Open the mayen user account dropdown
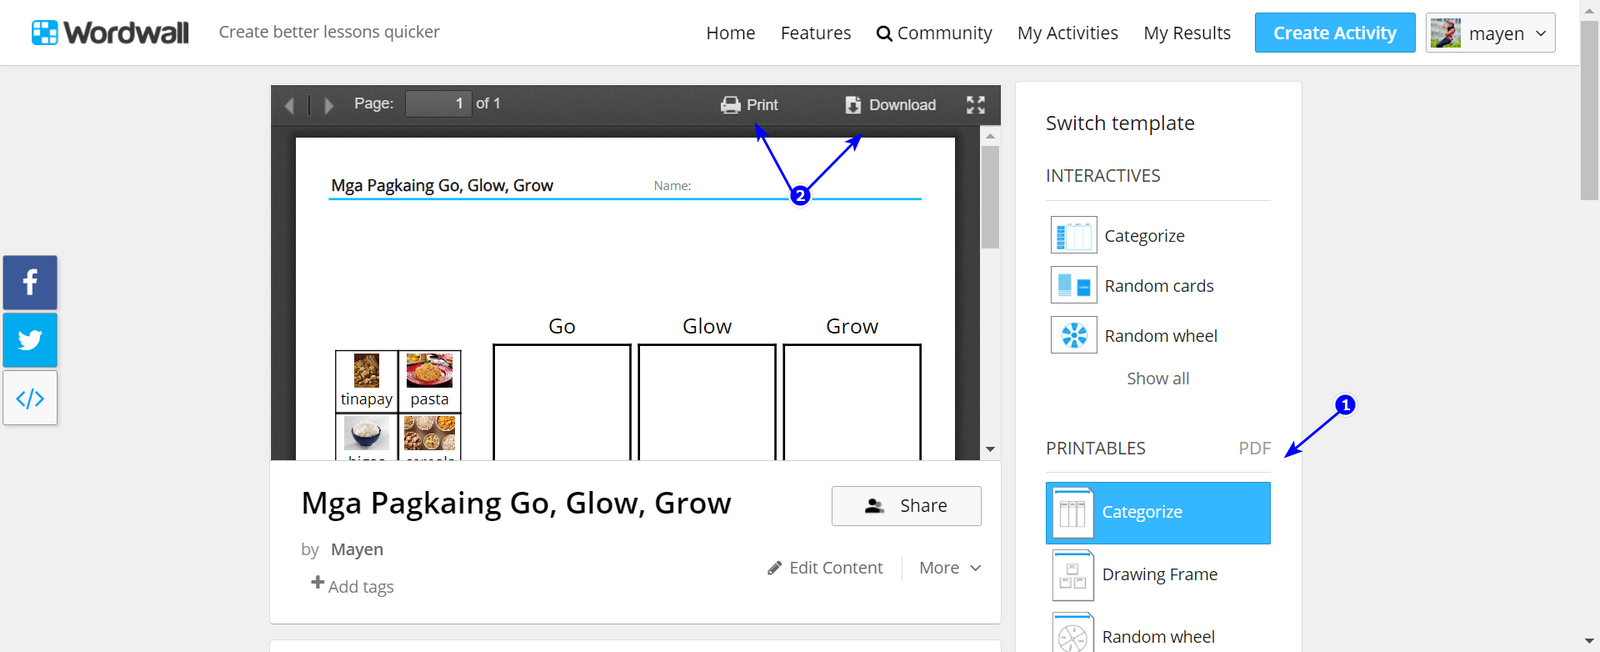This screenshot has height=652, width=1600. (x=1490, y=33)
